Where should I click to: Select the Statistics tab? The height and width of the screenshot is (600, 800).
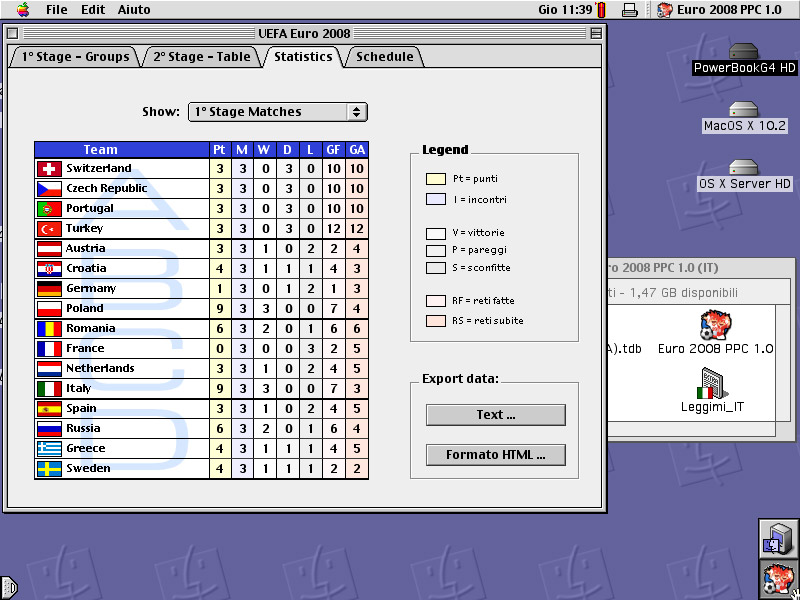[303, 57]
